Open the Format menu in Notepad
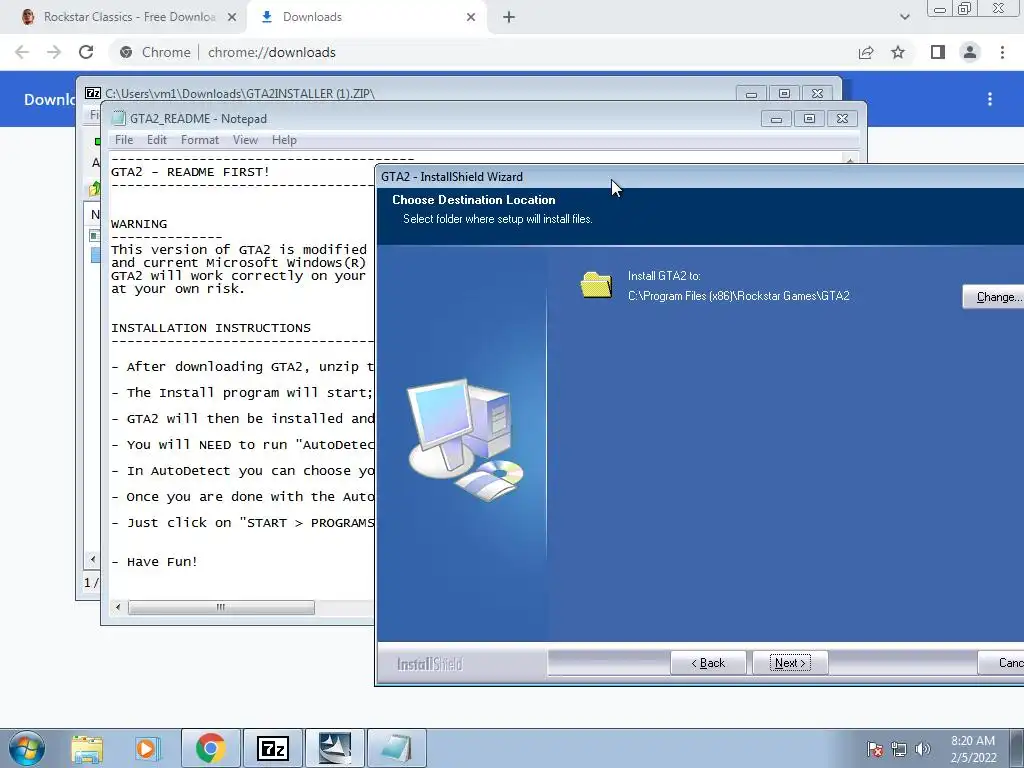1024x768 pixels. 200,140
